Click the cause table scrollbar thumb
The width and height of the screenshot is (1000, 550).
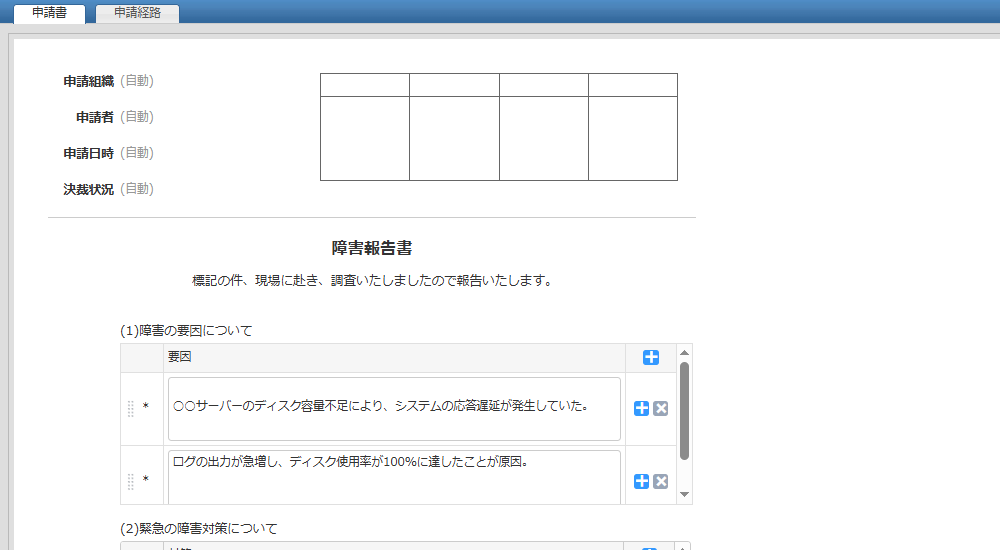[684, 410]
